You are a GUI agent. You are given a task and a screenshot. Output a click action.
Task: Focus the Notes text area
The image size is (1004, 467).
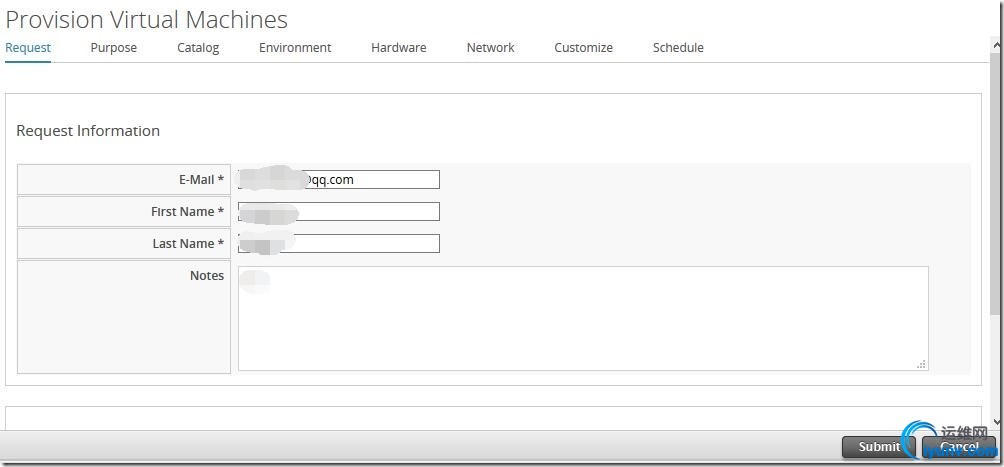[x=583, y=318]
